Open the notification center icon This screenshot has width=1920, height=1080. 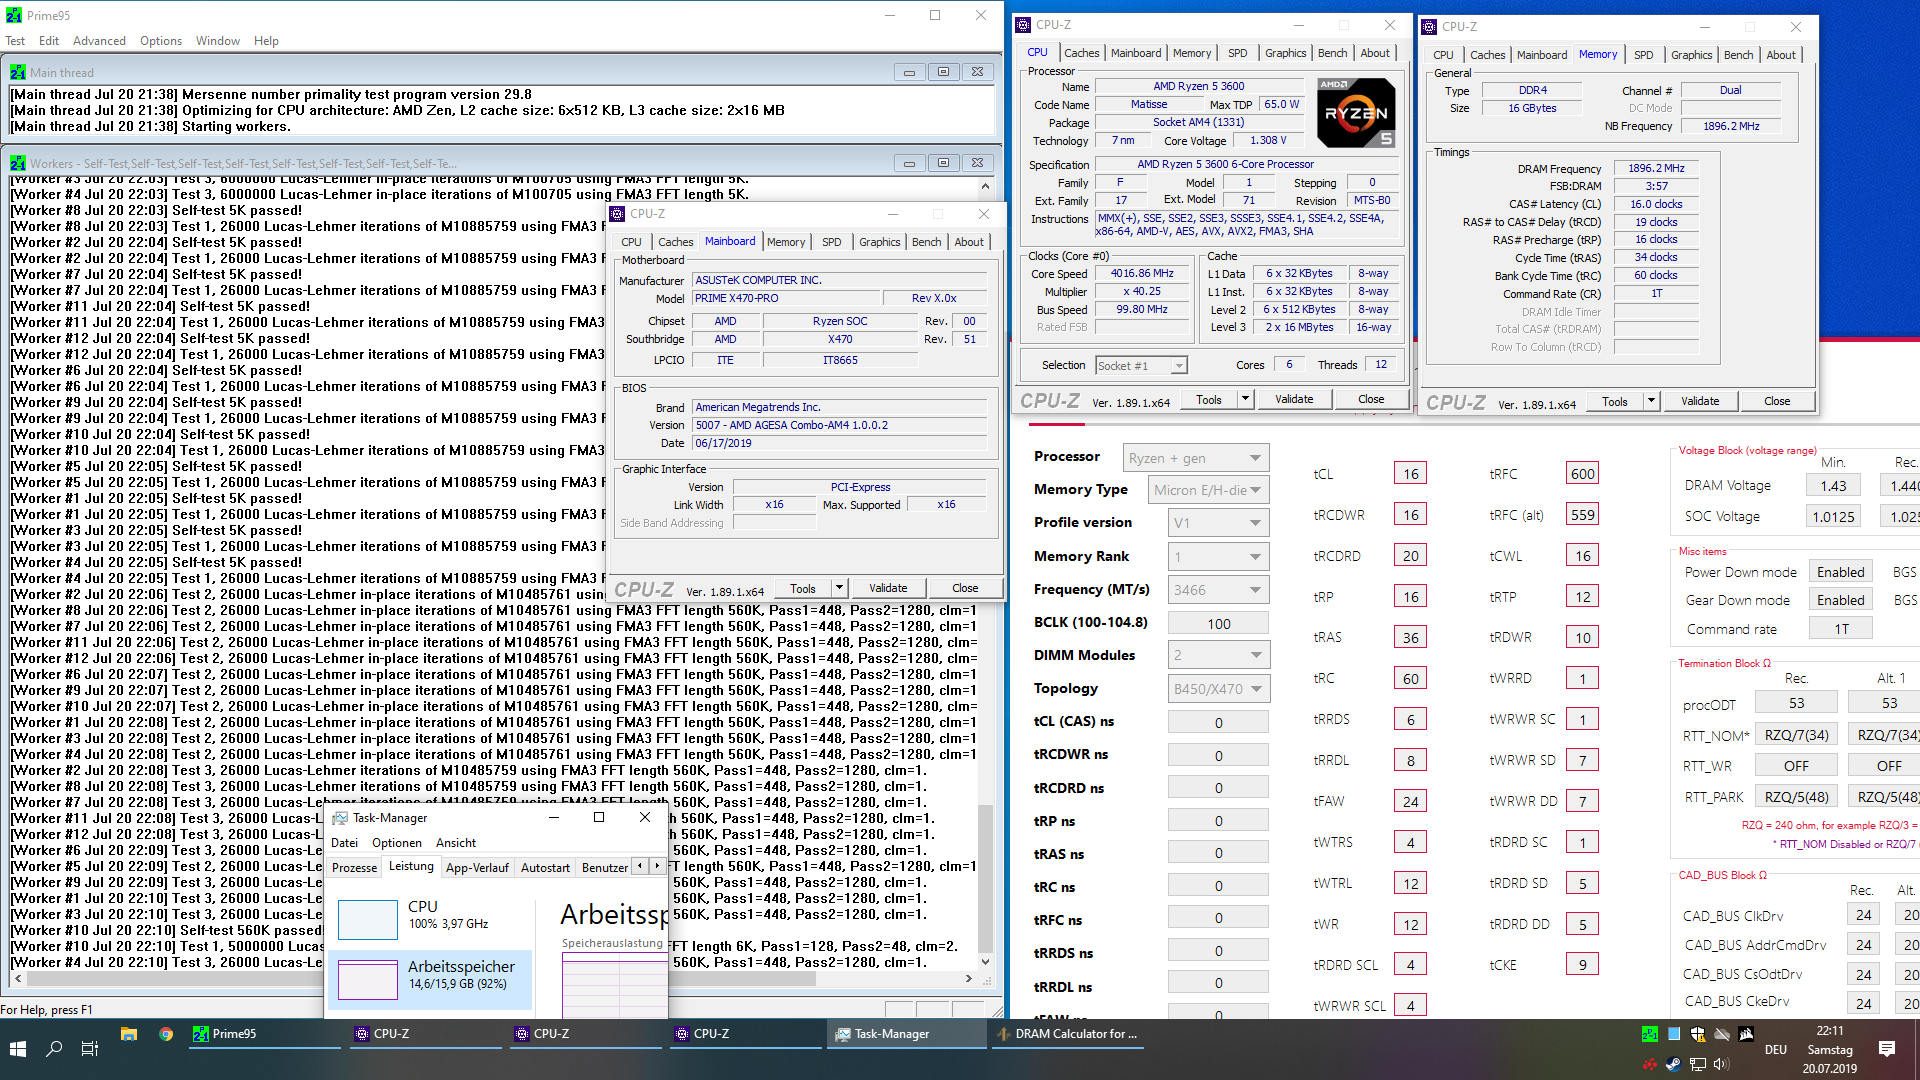click(1886, 1048)
